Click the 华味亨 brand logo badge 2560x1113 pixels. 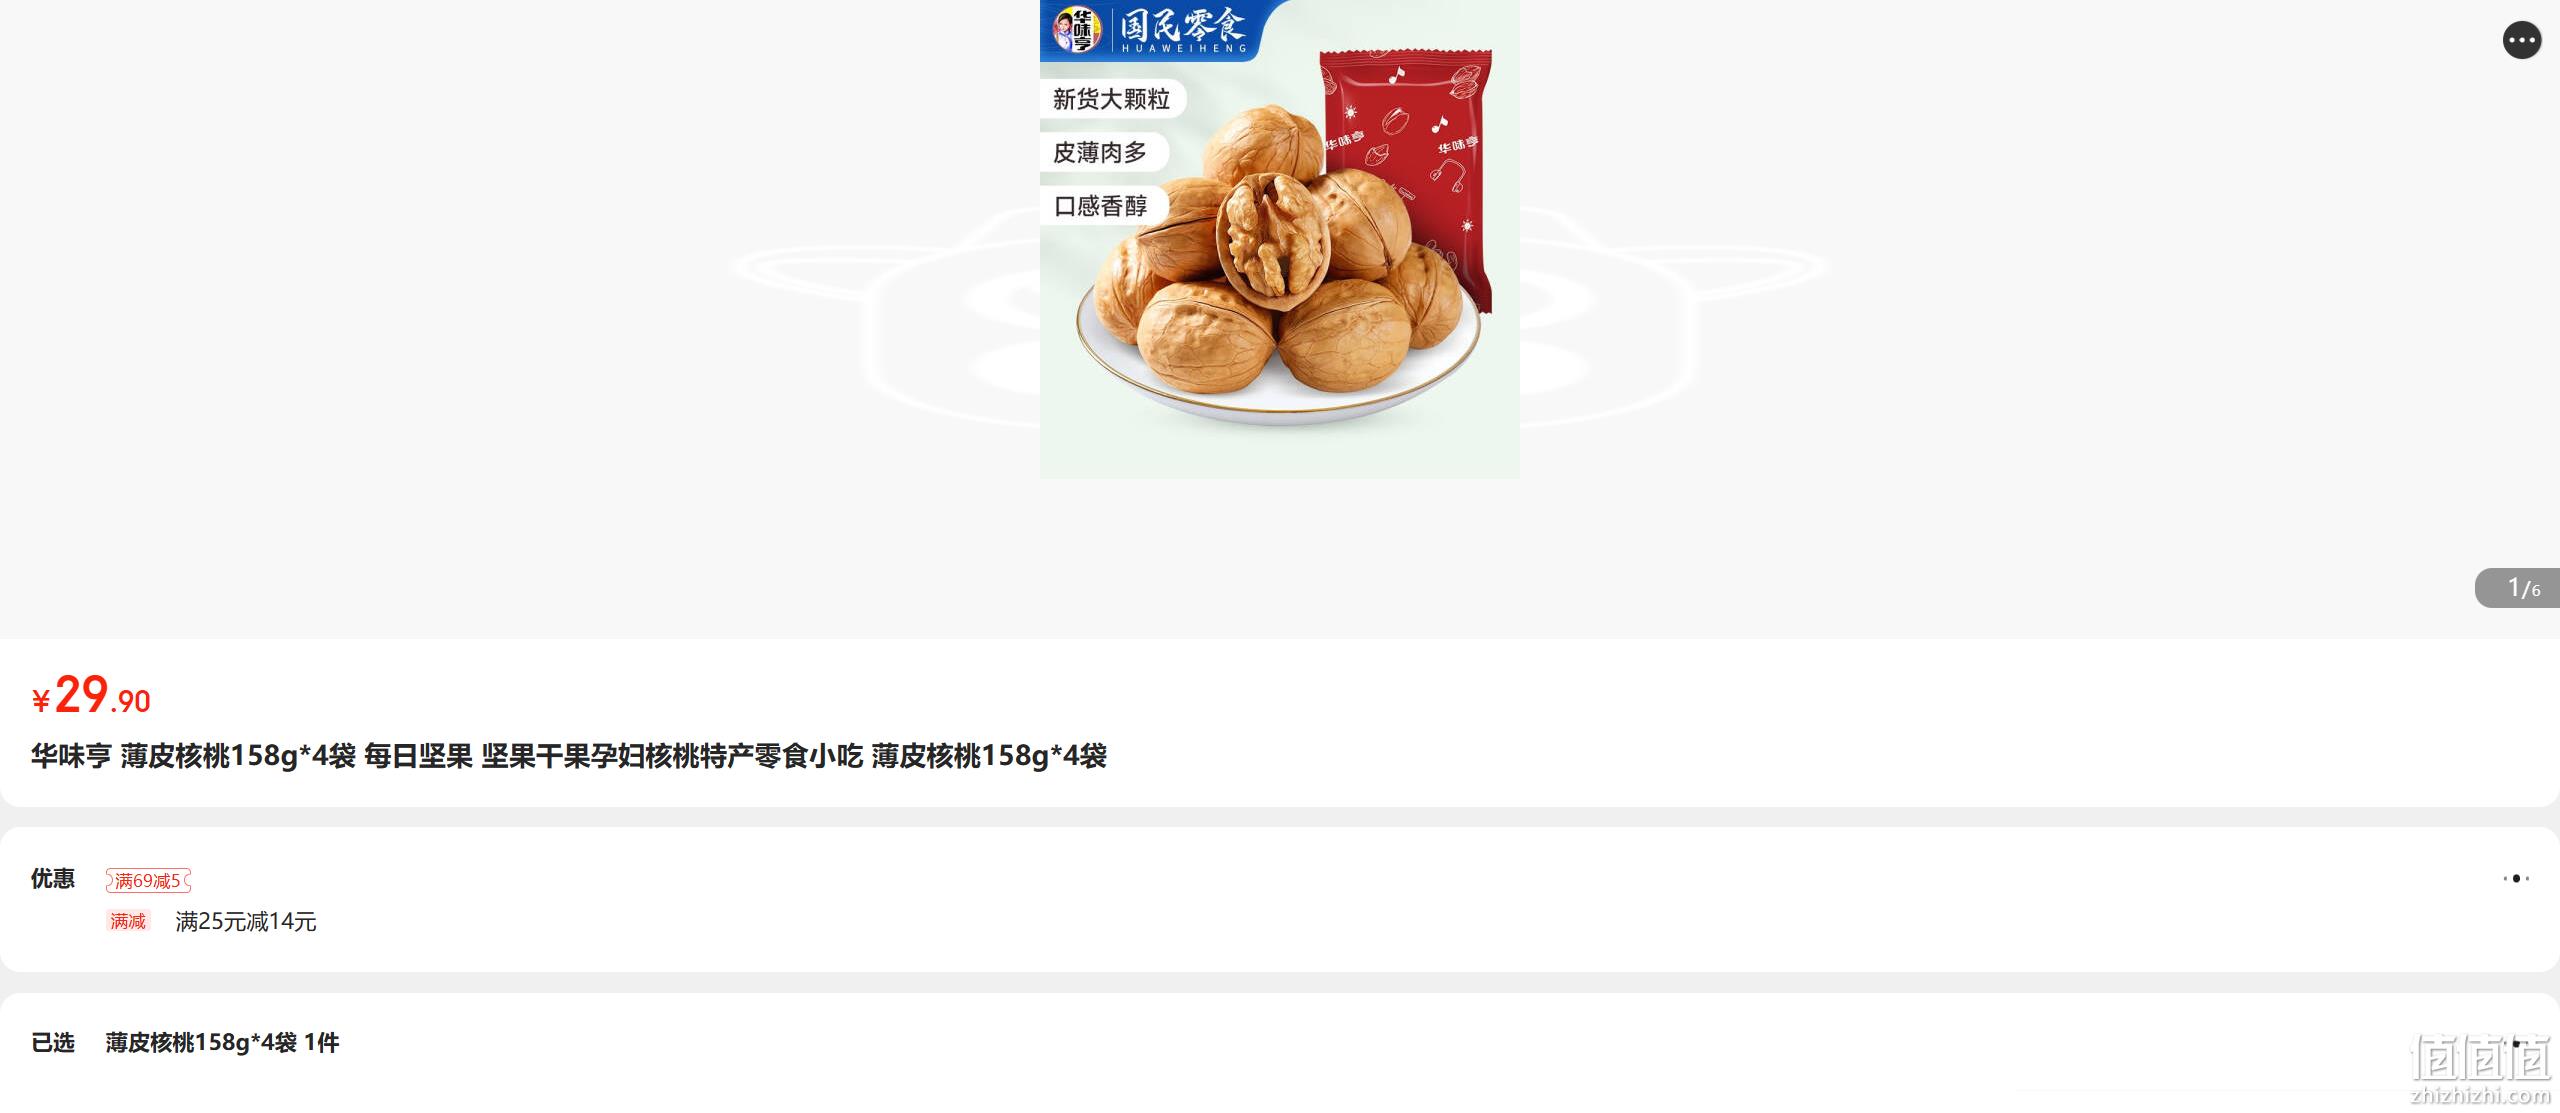pyautogui.click(x=1077, y=29)
